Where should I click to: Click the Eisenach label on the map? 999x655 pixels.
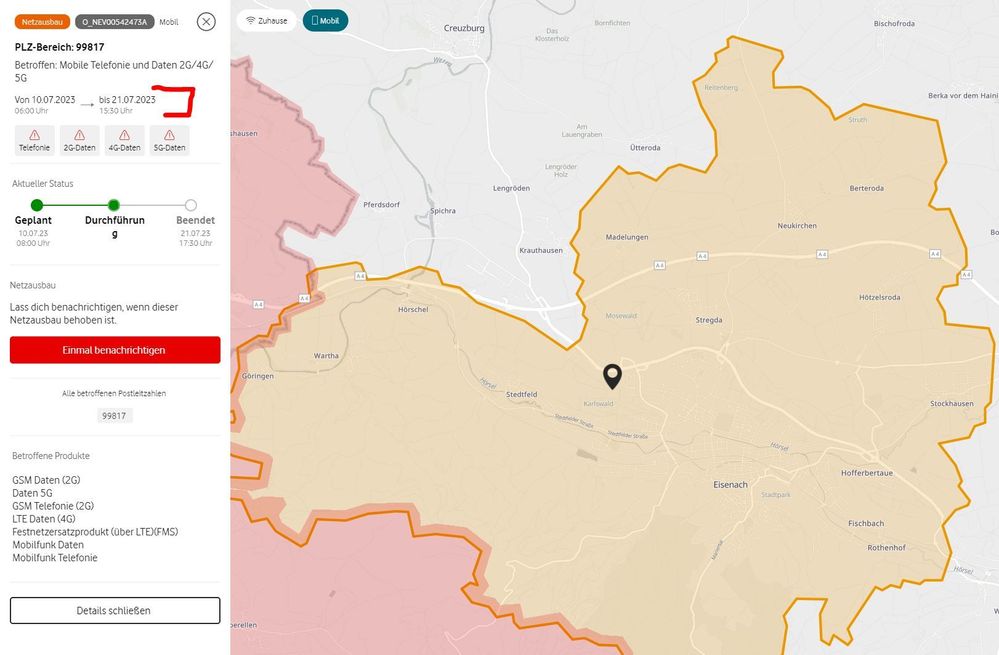click(730, 484)
